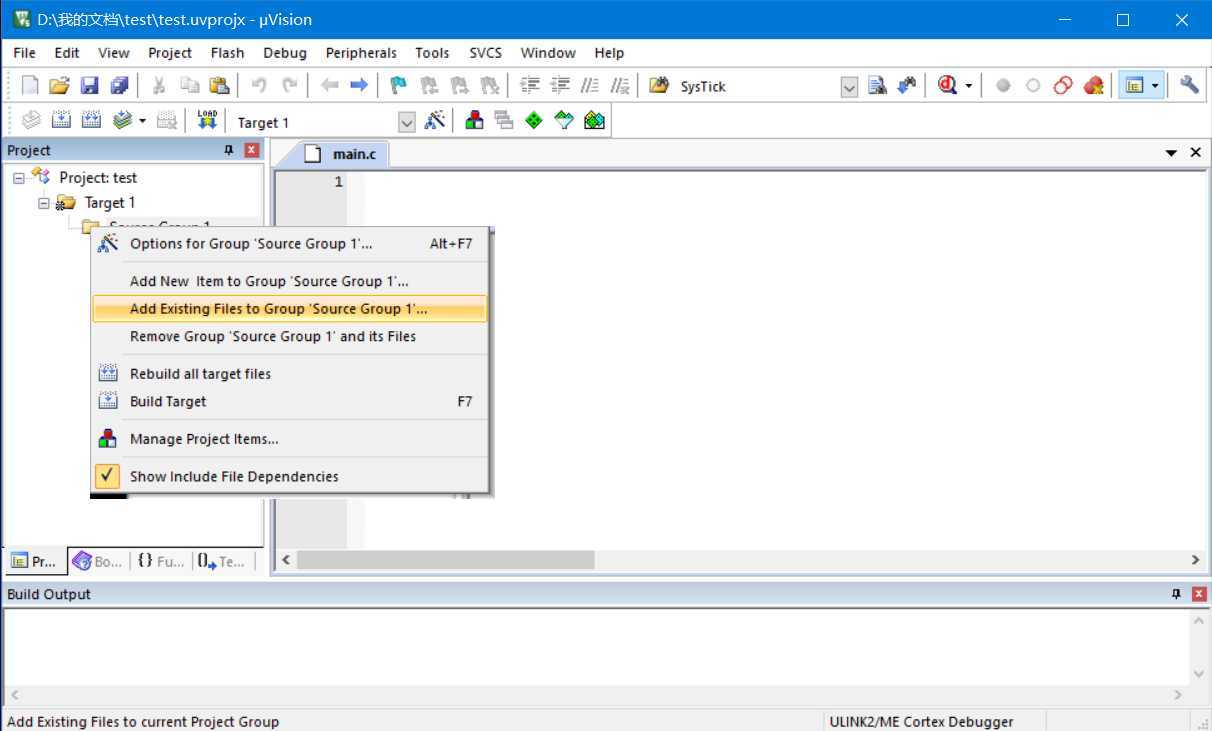Click the Manage Run-Time Environment green diamond icon
Image resolution: width=1212 pixels, height=731 pixels.
click(x=534, y=121)
